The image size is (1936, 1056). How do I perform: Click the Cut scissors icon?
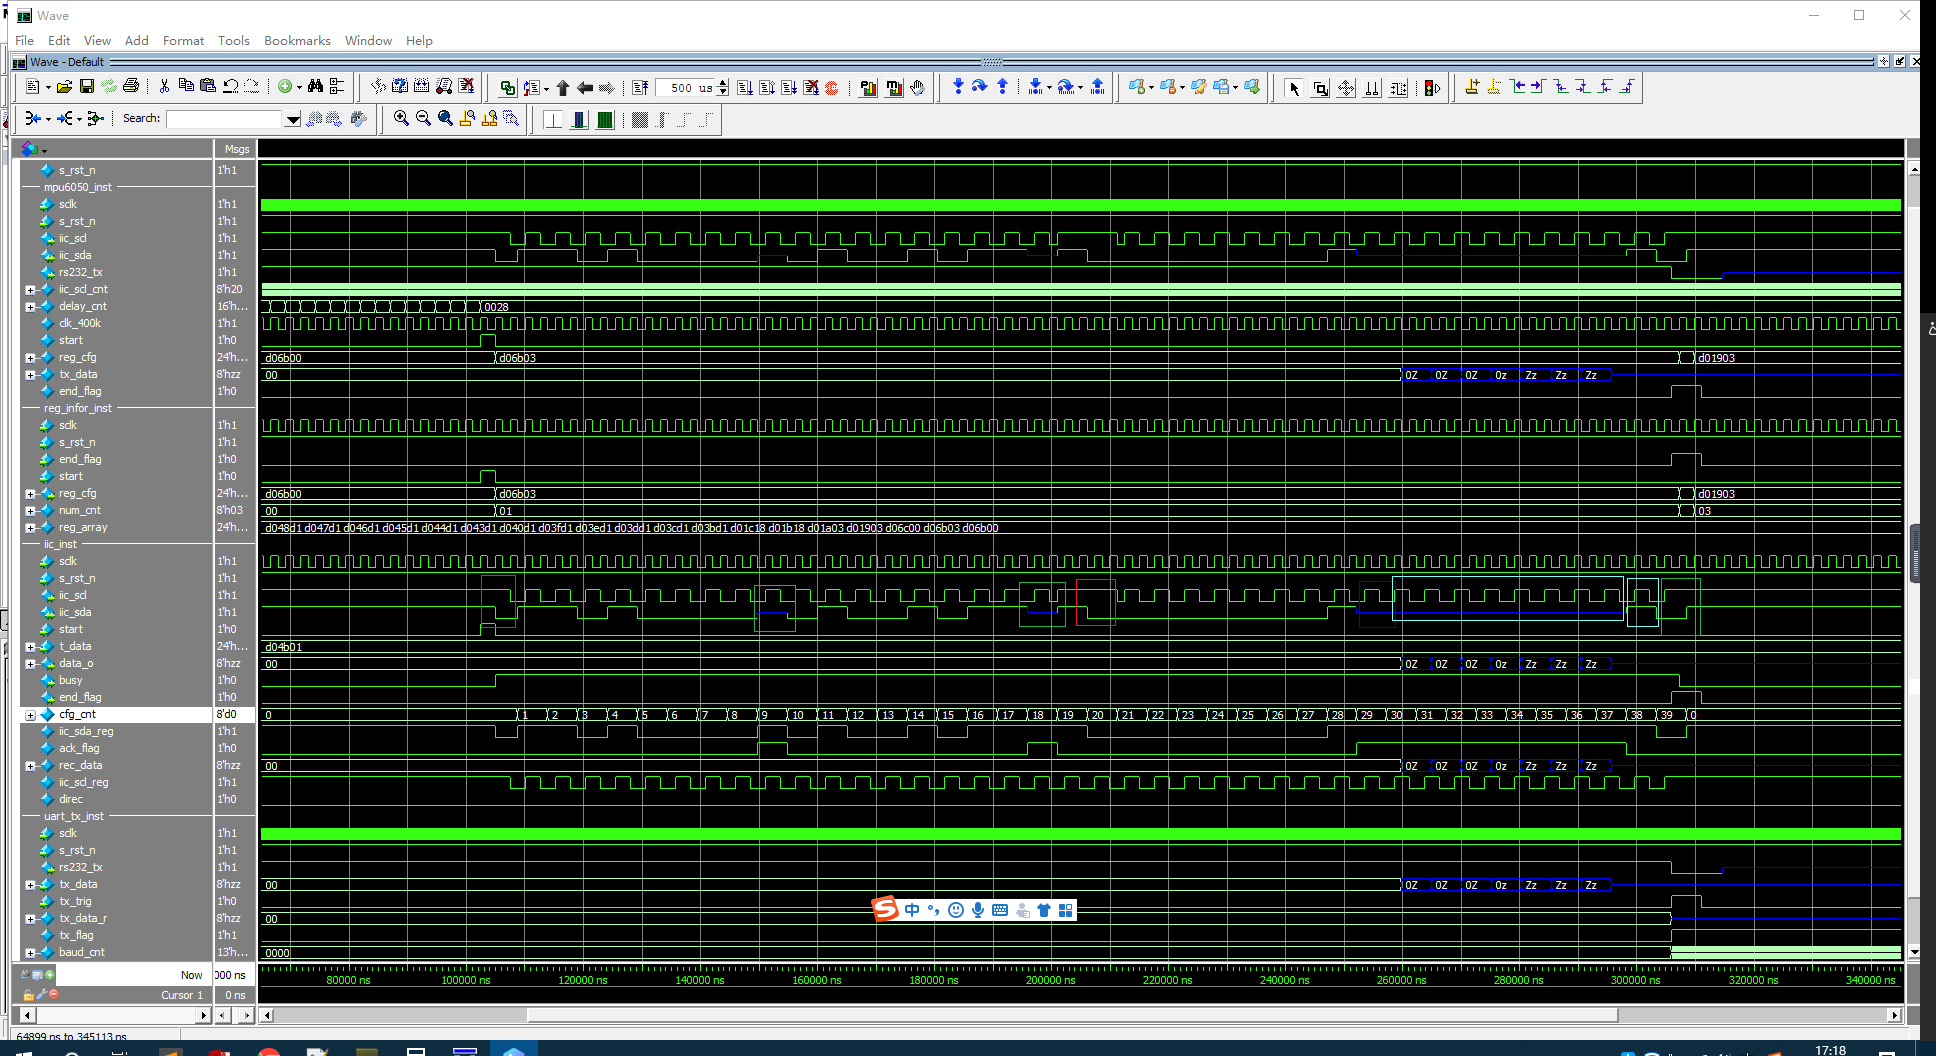164,87
